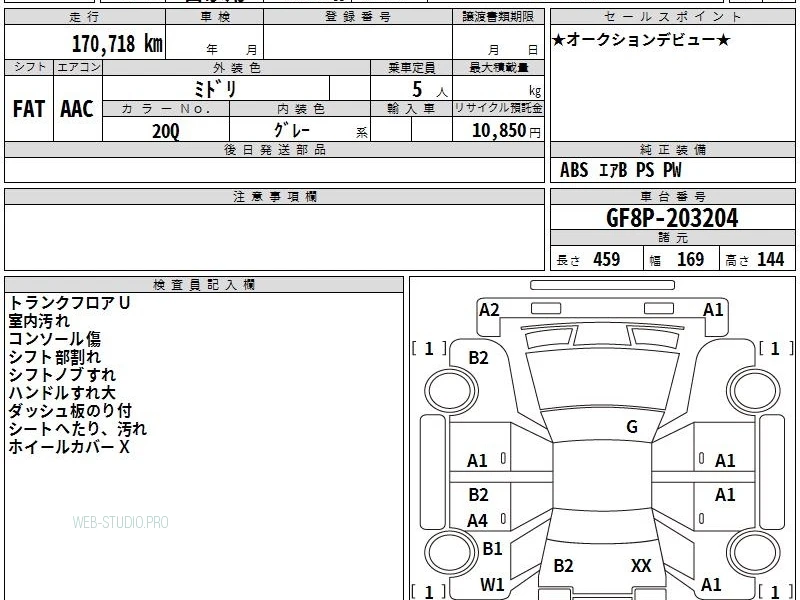Select the length value 459
The image size is (800, 600).
pos(607,259)
